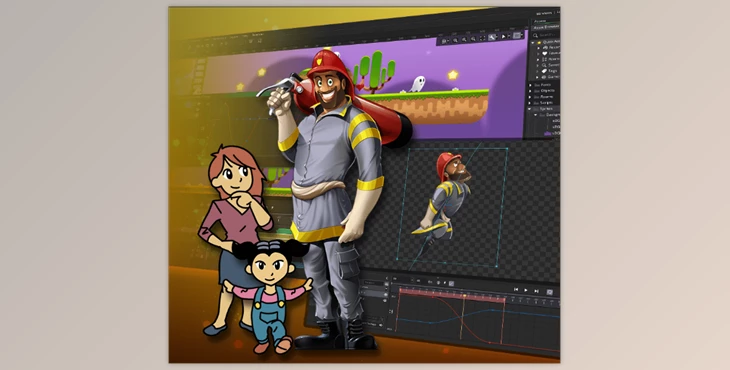Select the Tags row in Quick Access
Image resolution: width=730 pixels, height=370 pixels.
548,71
